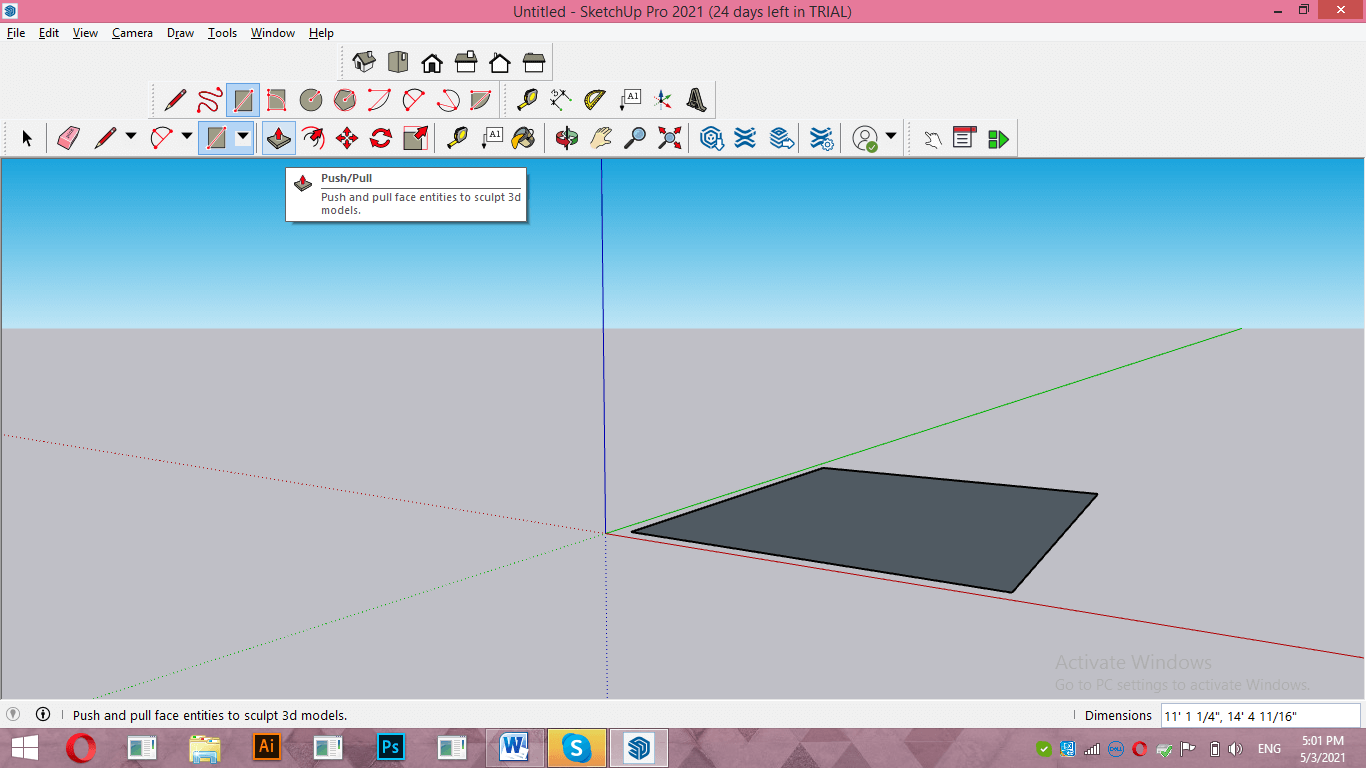This screenshot has height=768, width=1366.
Task: Switch to Skype in the taskbar
Action: (576, 747)
